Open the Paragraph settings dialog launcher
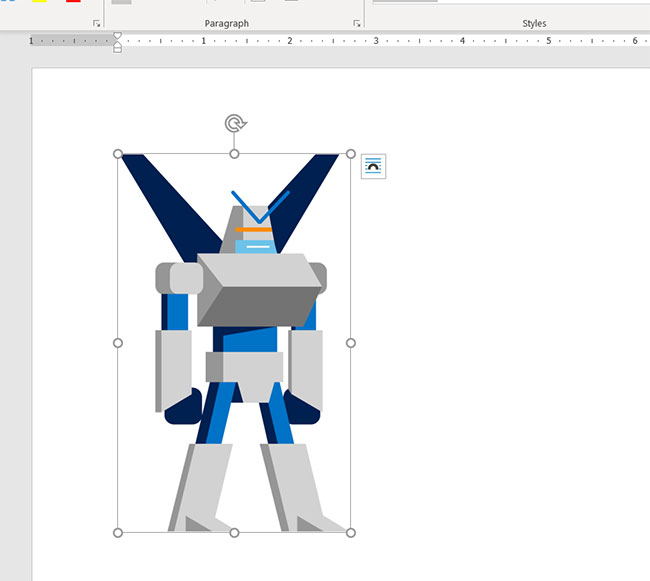 pyautogui.click(x=357, y=24)
